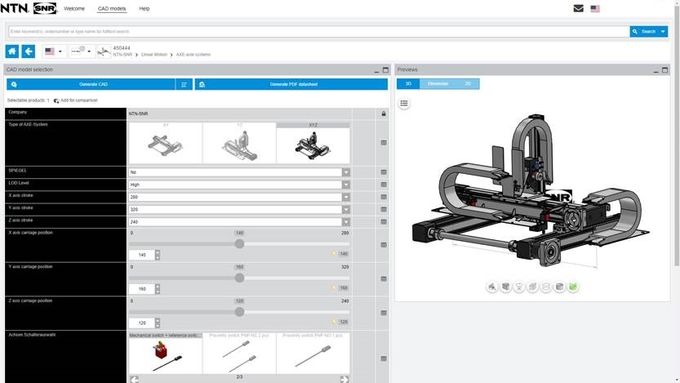Select the XYZ axis system type
680x383 pixels.
coord(313,143)
